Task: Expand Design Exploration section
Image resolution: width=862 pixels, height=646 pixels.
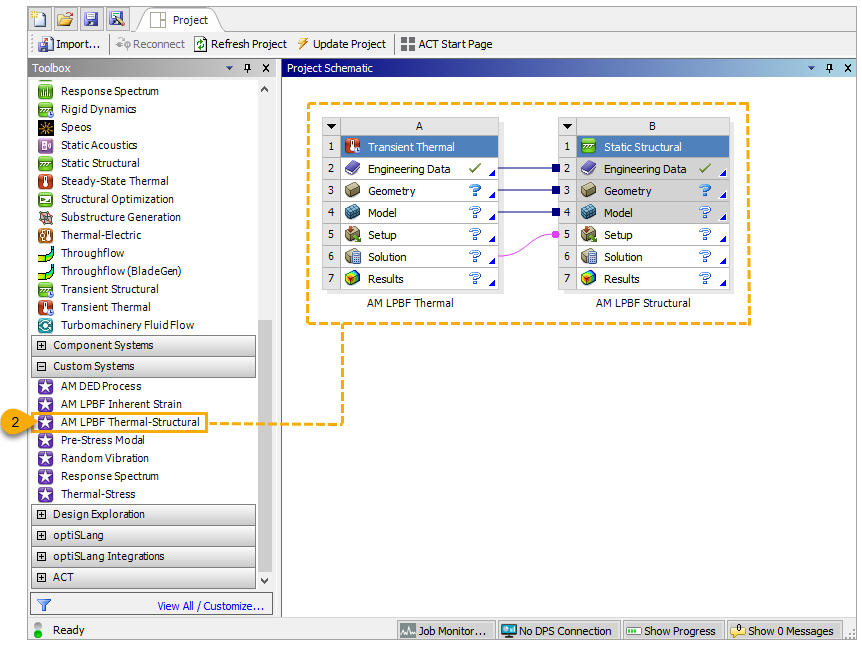Action: [41, 515]
